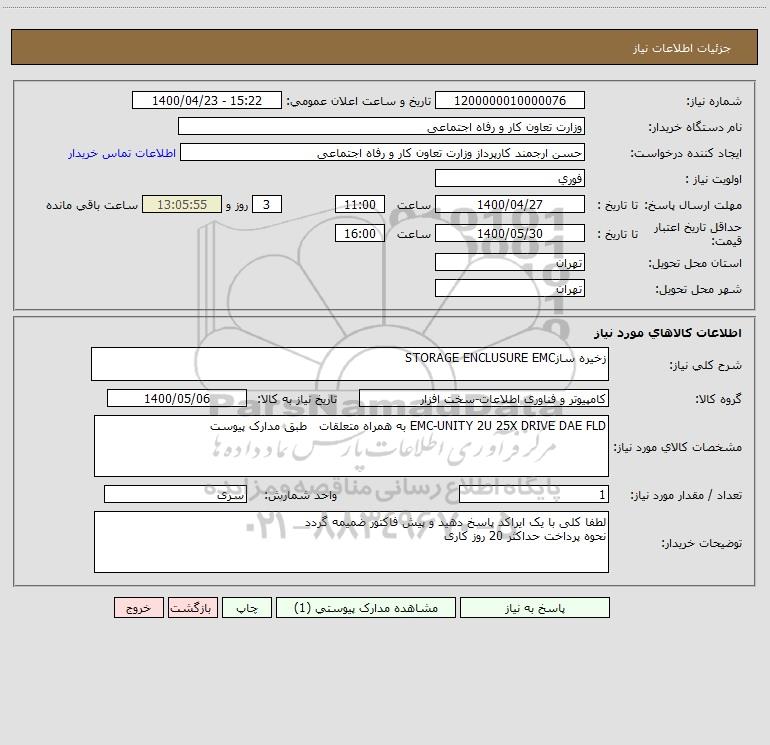Click the بازگشت back button

[192, 607]
